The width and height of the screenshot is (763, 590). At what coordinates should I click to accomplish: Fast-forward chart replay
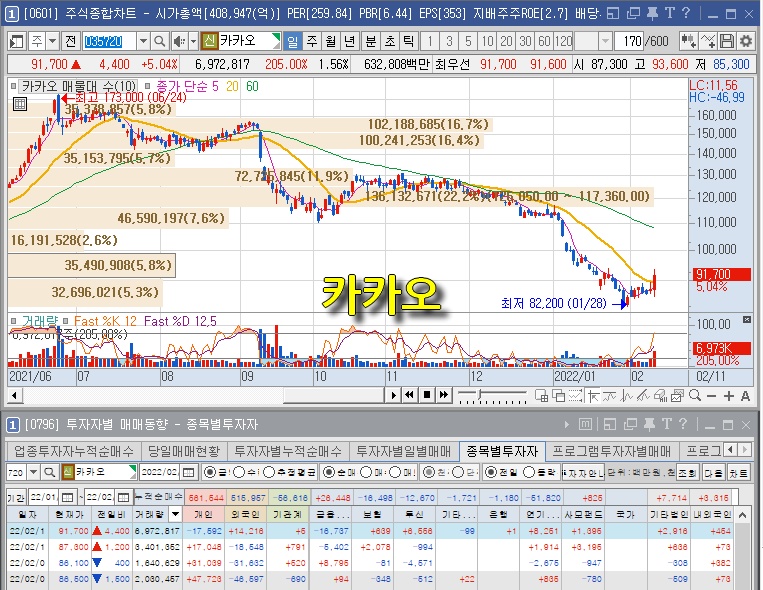click(x=443, y=395)
